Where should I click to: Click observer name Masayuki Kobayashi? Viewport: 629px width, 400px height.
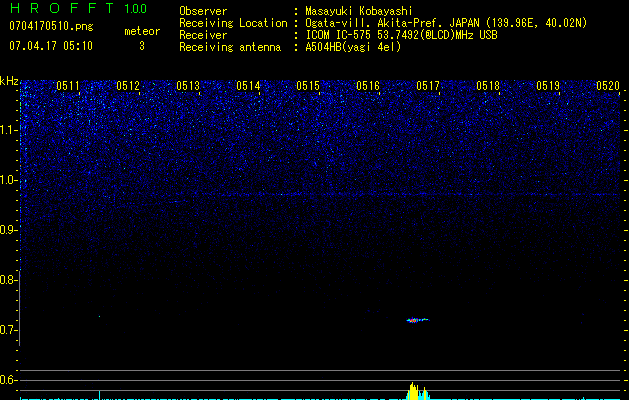coord(359,11)
